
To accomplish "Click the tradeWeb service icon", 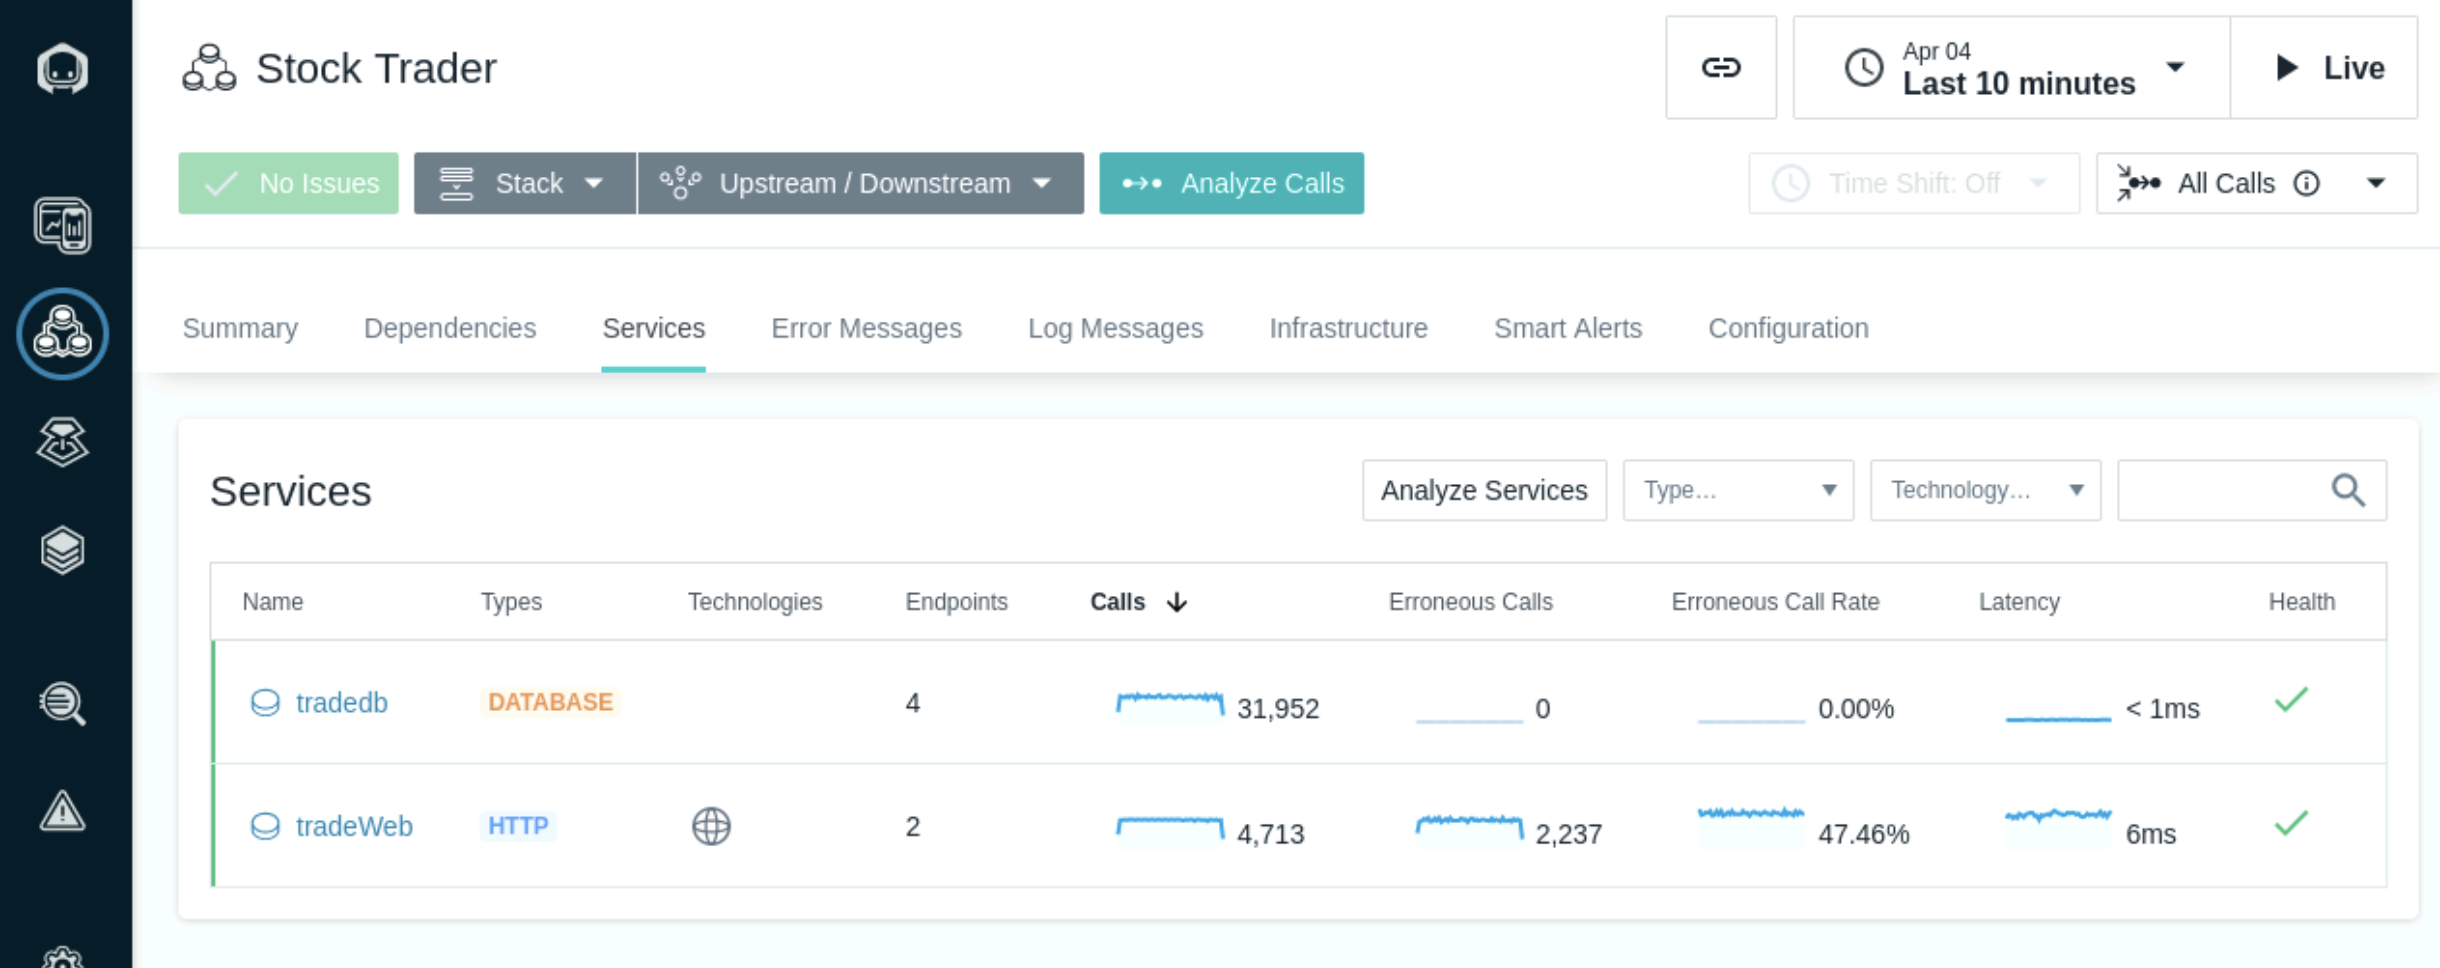I will point(265,826).
